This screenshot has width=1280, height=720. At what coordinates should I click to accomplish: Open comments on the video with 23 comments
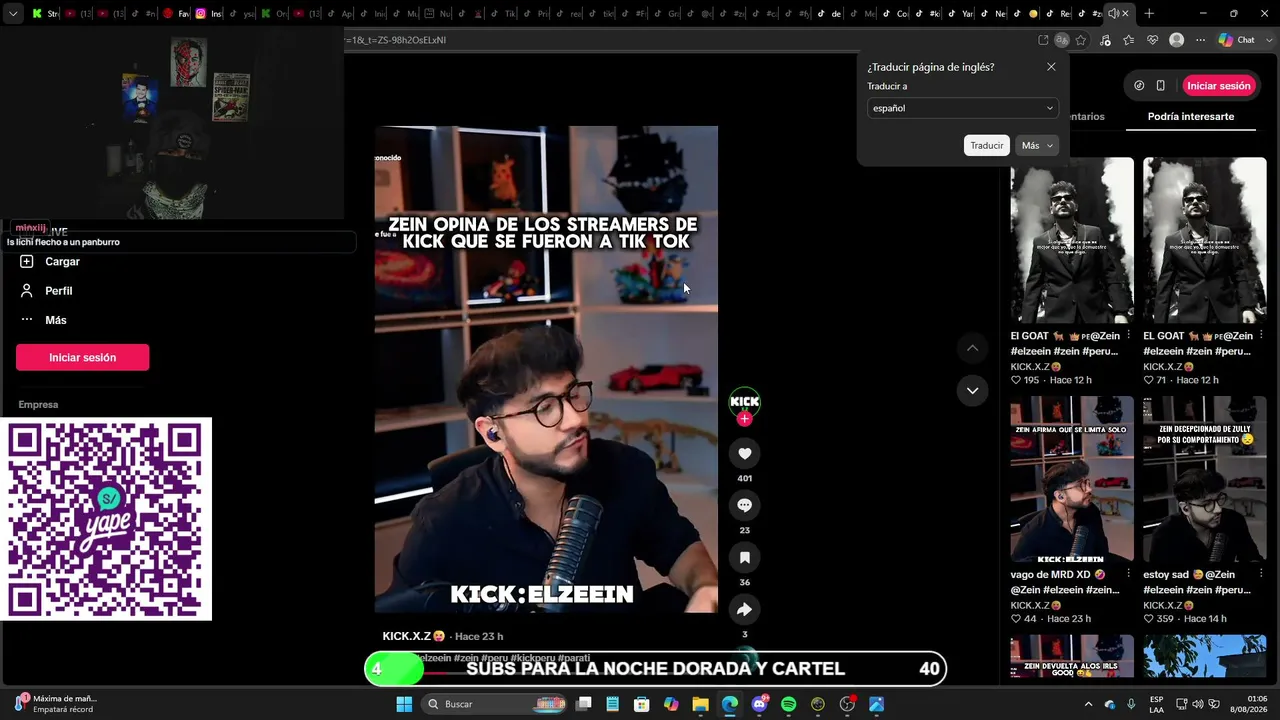[x=744, y=506]
